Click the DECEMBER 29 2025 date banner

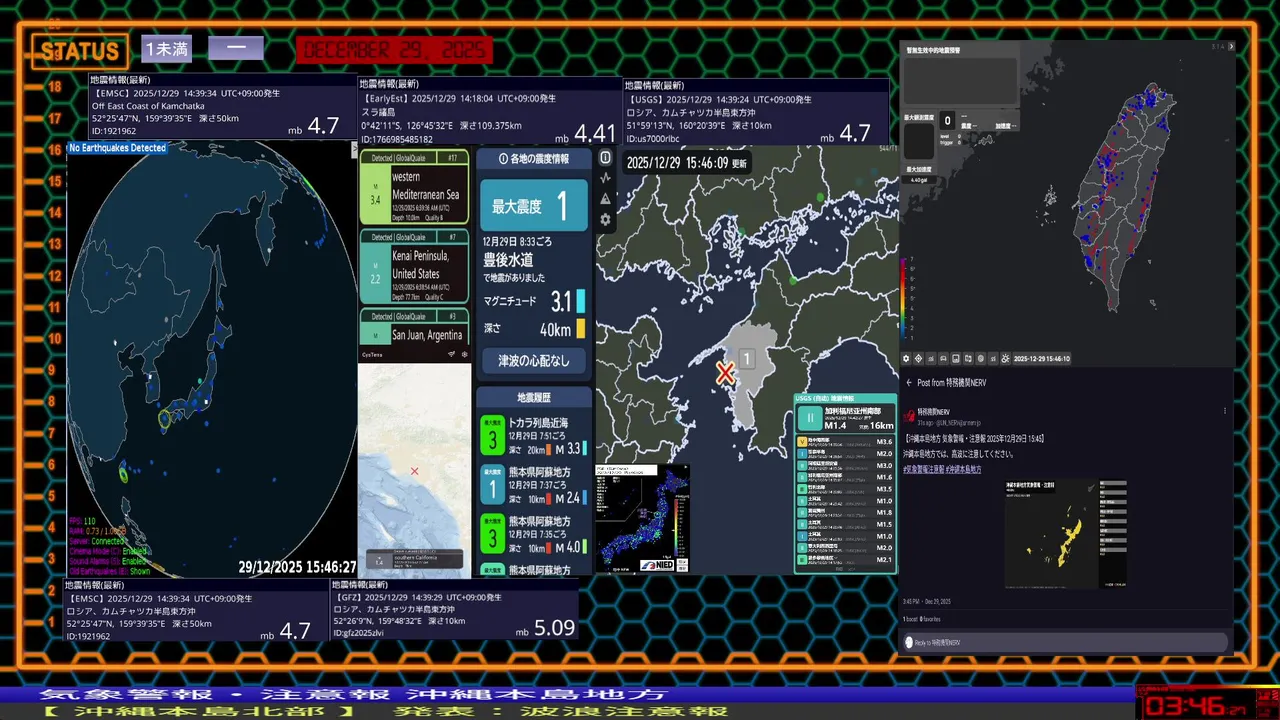(395, 50)
